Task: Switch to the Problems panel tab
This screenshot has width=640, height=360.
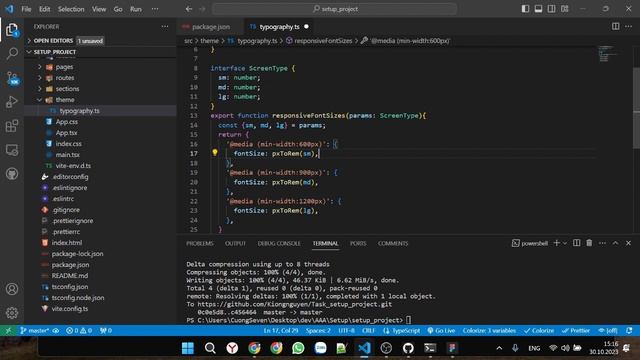Action: click(200, 243)
